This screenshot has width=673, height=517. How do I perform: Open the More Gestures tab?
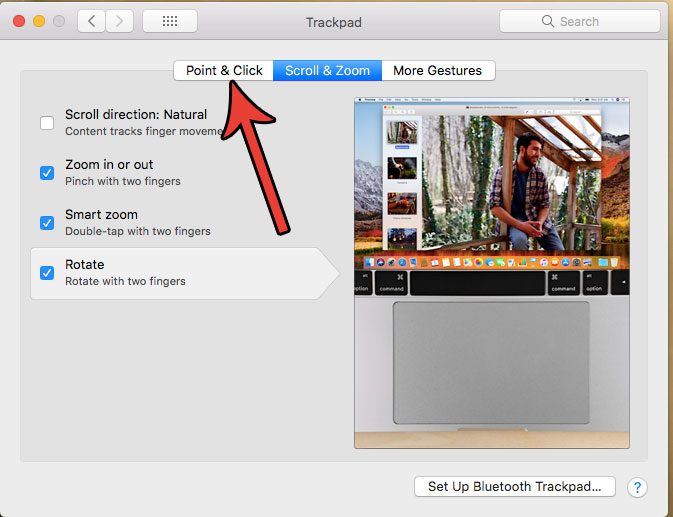tap(437, 70)
